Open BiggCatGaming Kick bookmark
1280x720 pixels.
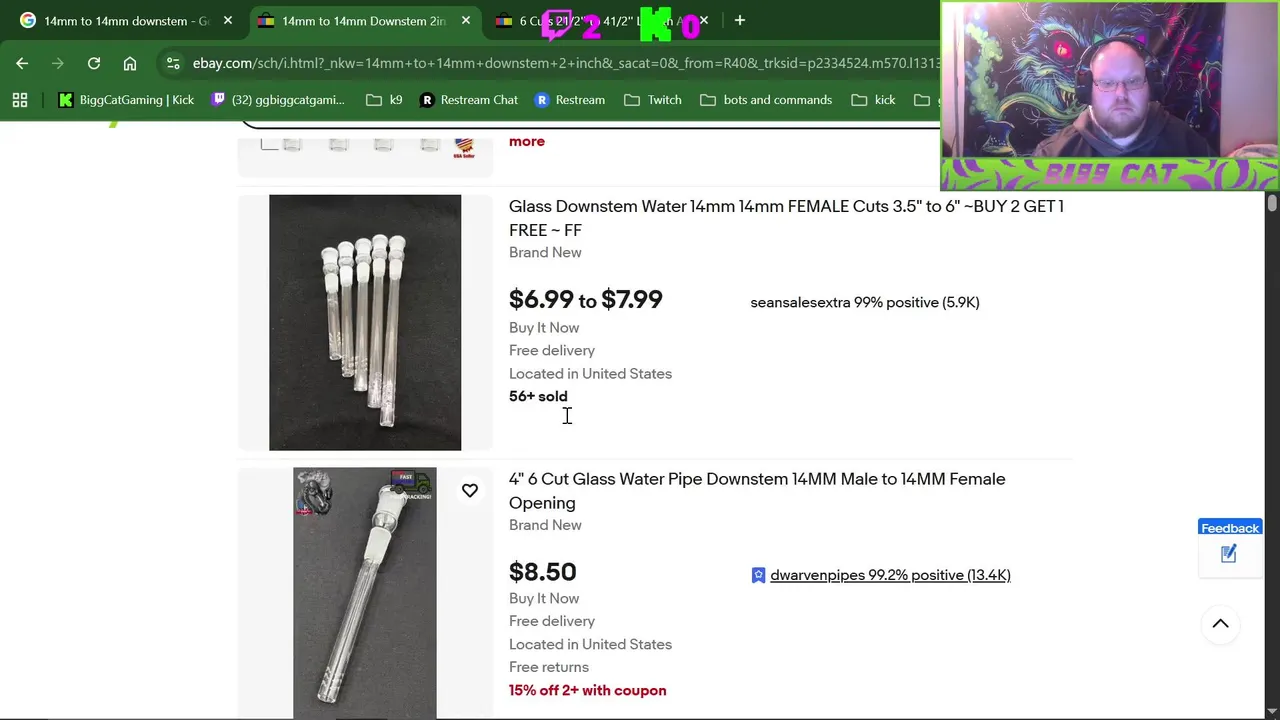[126, 100]
